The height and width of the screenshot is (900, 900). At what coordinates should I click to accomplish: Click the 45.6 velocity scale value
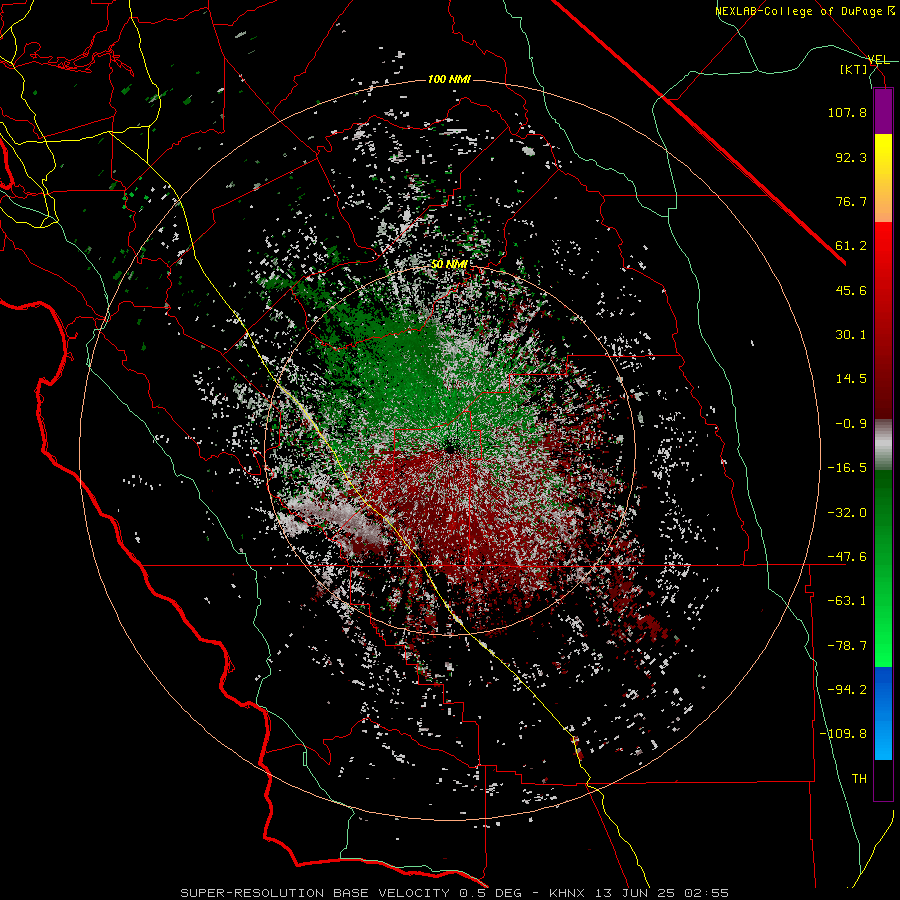pos(851,290)
